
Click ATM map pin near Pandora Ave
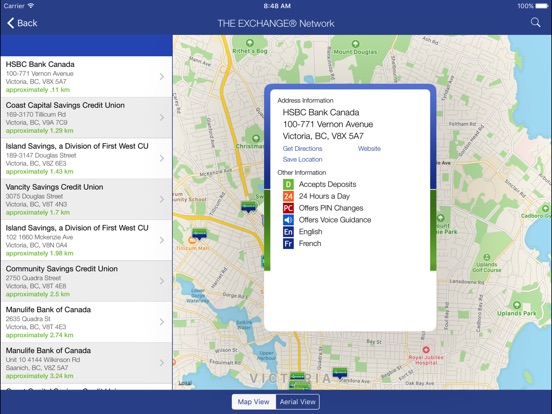(x=340, y=373)
